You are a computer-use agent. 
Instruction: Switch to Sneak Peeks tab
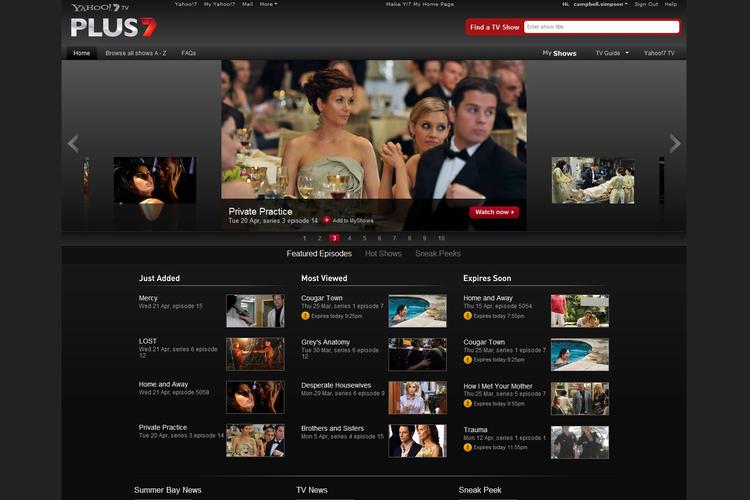point(438,254)
